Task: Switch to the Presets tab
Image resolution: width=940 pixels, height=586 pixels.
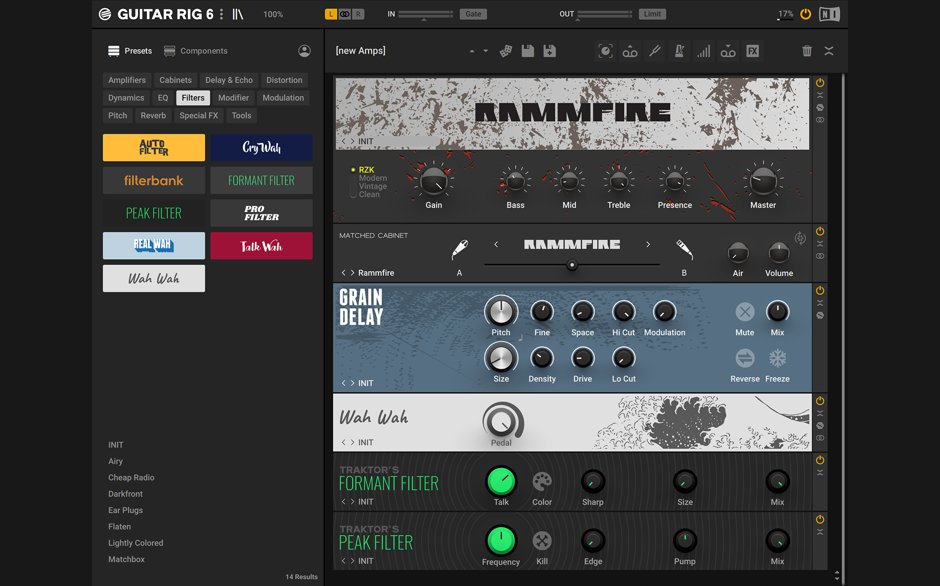Action: tap(130, 51)
